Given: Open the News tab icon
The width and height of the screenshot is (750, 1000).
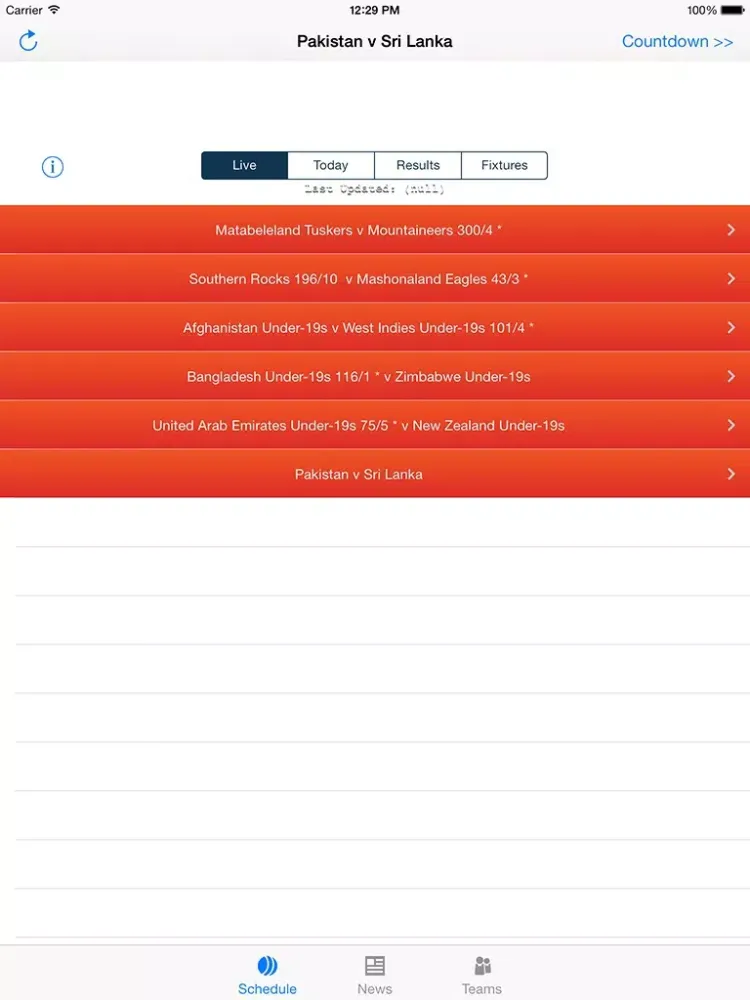Looking at the screenshot, I should point(374,966).
